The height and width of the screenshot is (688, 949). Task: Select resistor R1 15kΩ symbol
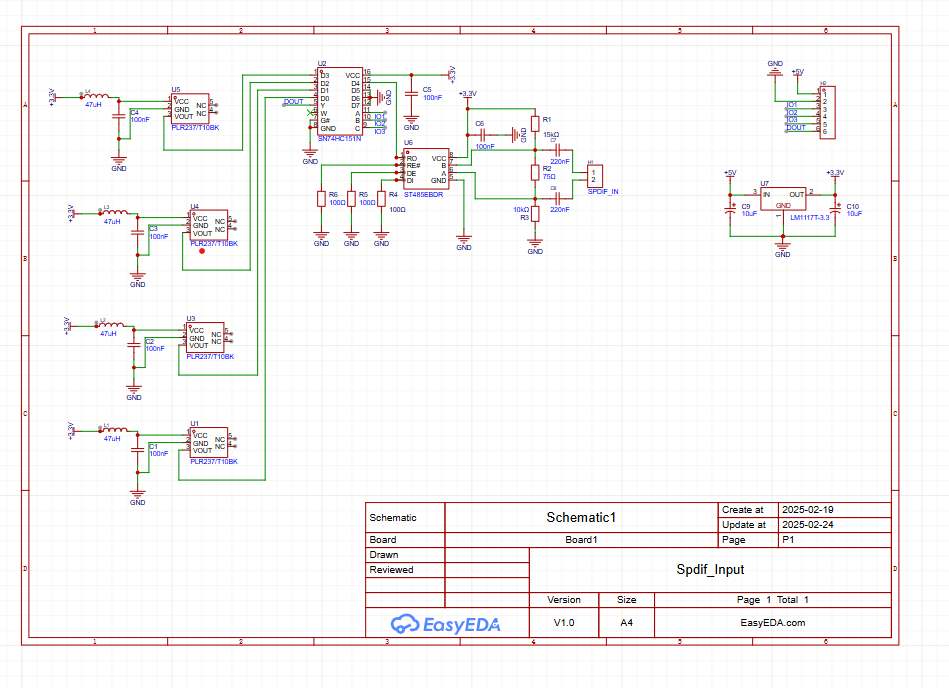535,124
